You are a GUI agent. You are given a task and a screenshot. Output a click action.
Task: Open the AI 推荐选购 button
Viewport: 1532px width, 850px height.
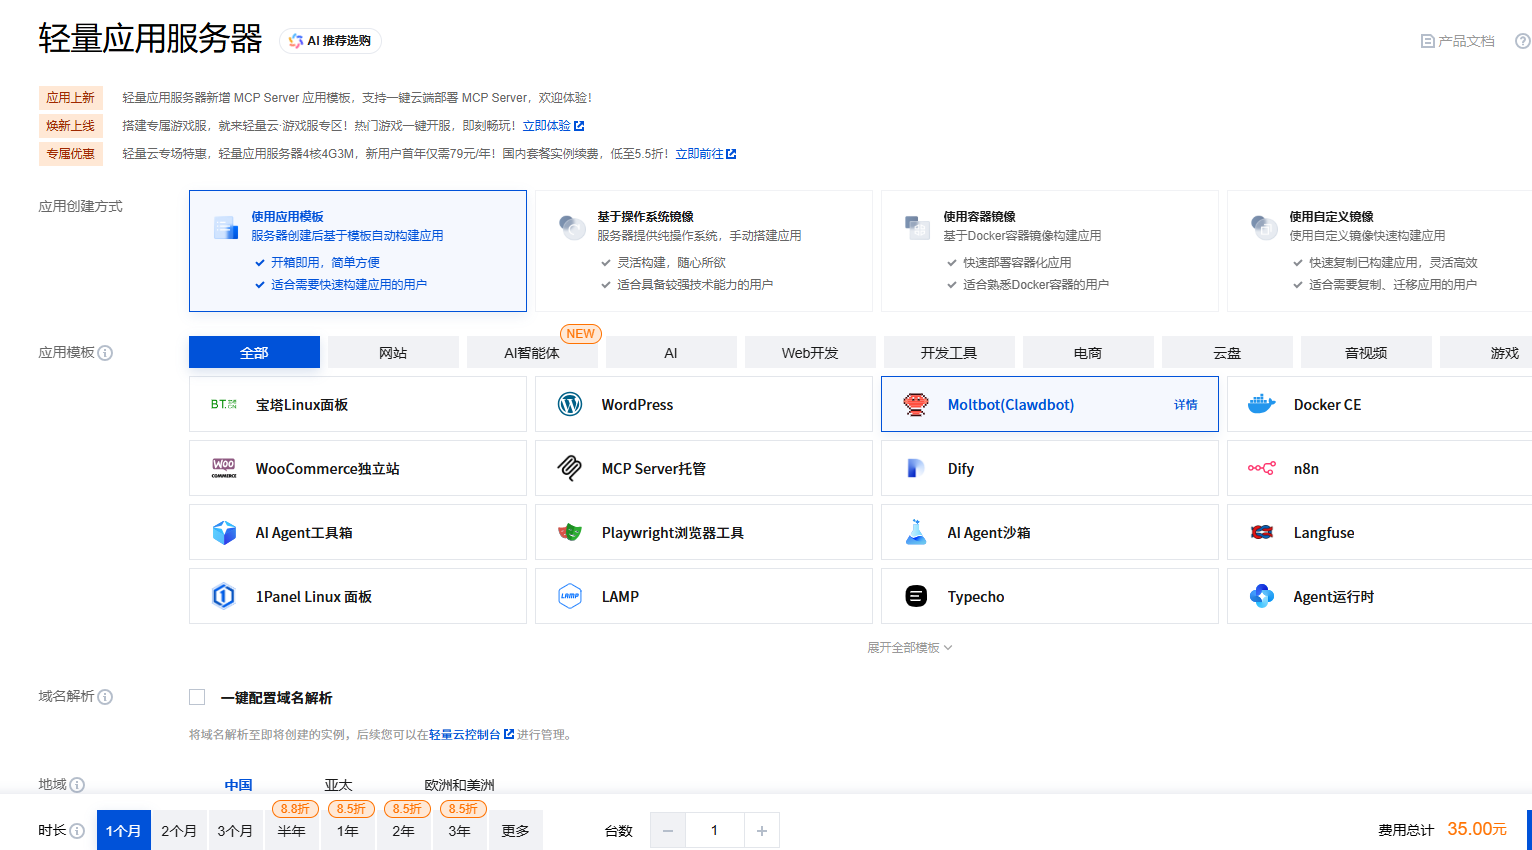[330, 41]
